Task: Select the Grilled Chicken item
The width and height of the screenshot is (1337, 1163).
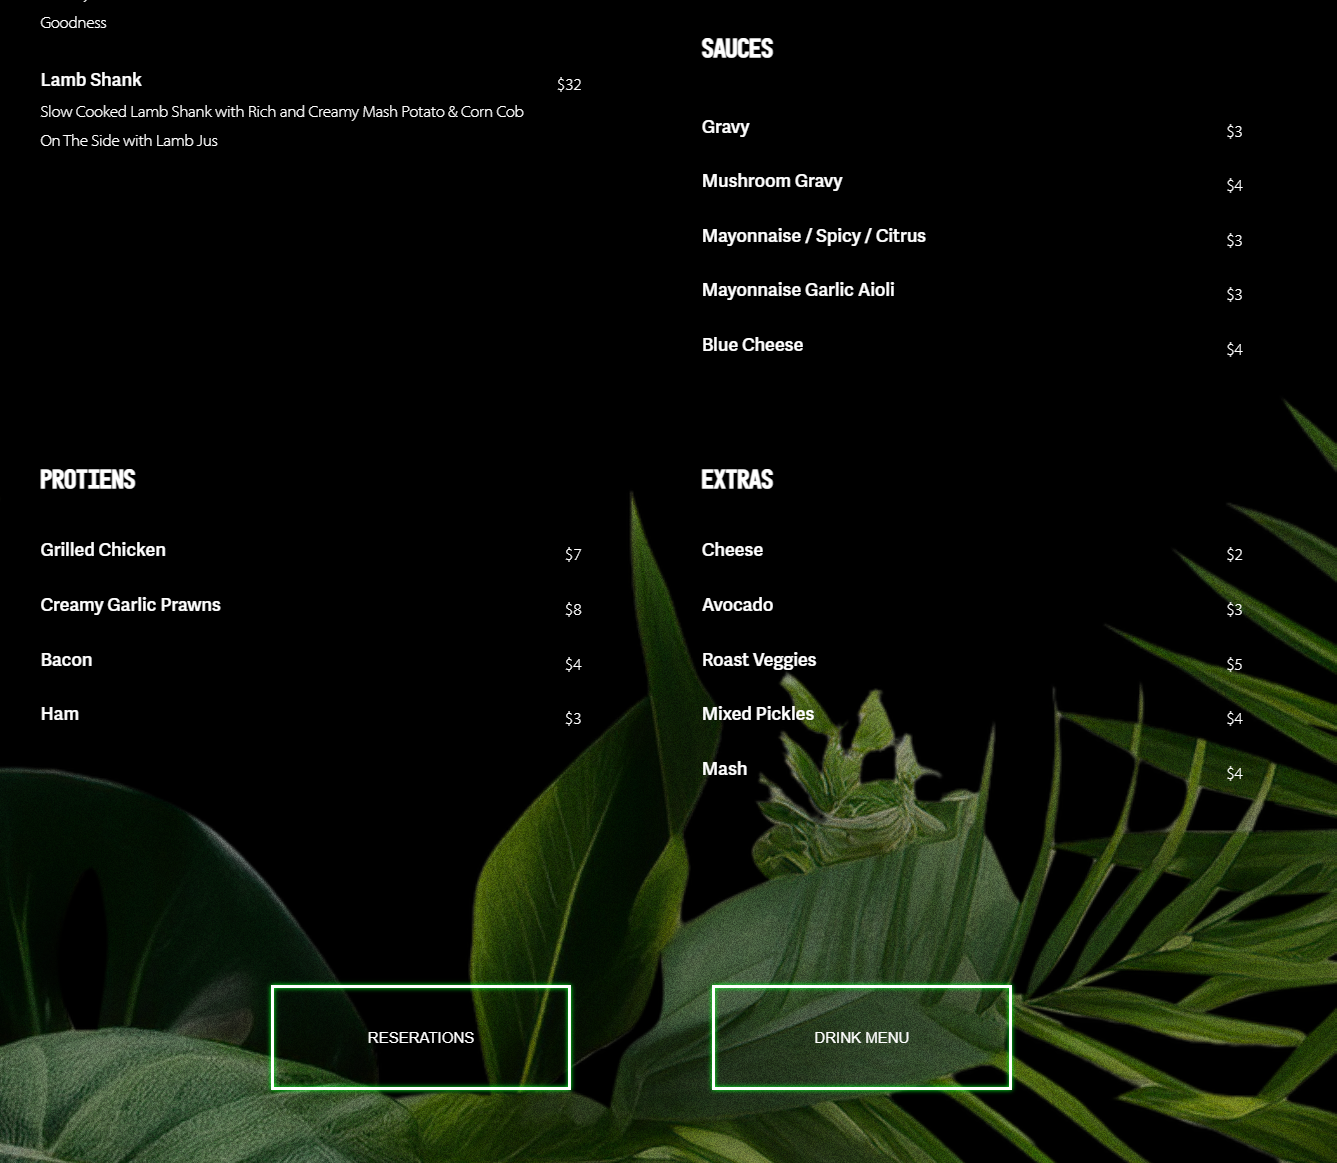Action: click(x=103, y=550)
